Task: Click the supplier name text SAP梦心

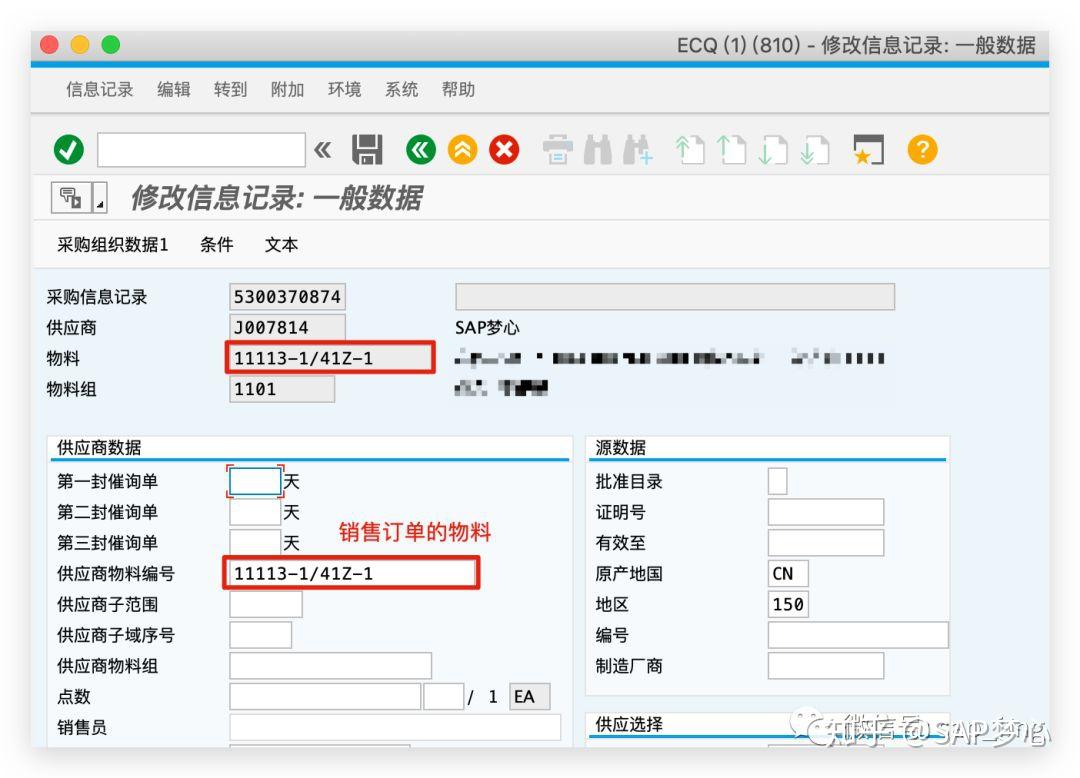Action: (x=487, y=328)
